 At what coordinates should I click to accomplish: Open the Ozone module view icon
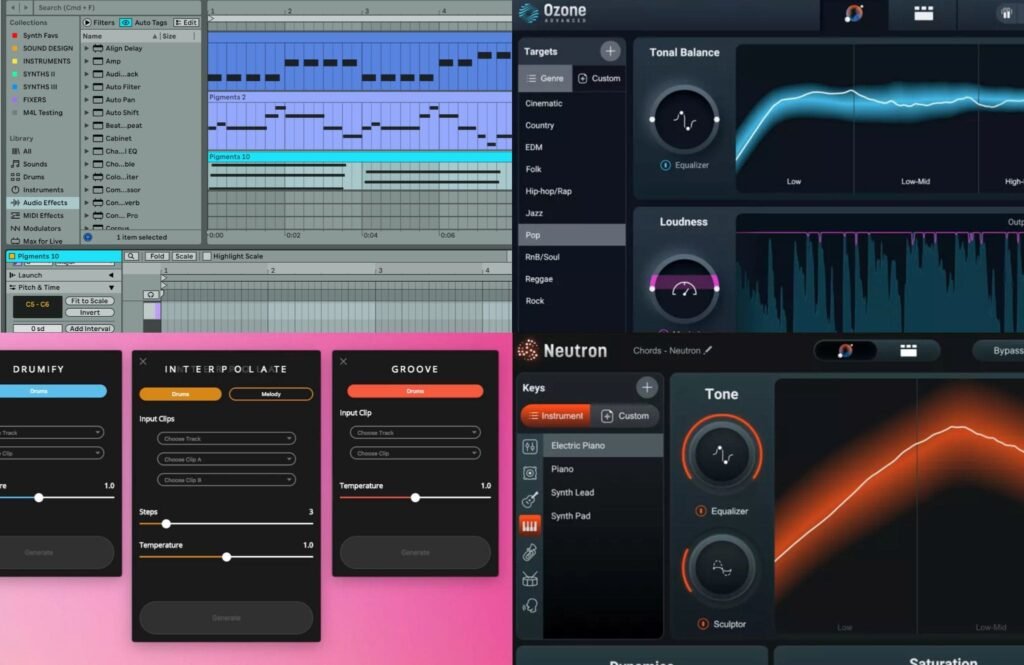[x=923, y=13]
